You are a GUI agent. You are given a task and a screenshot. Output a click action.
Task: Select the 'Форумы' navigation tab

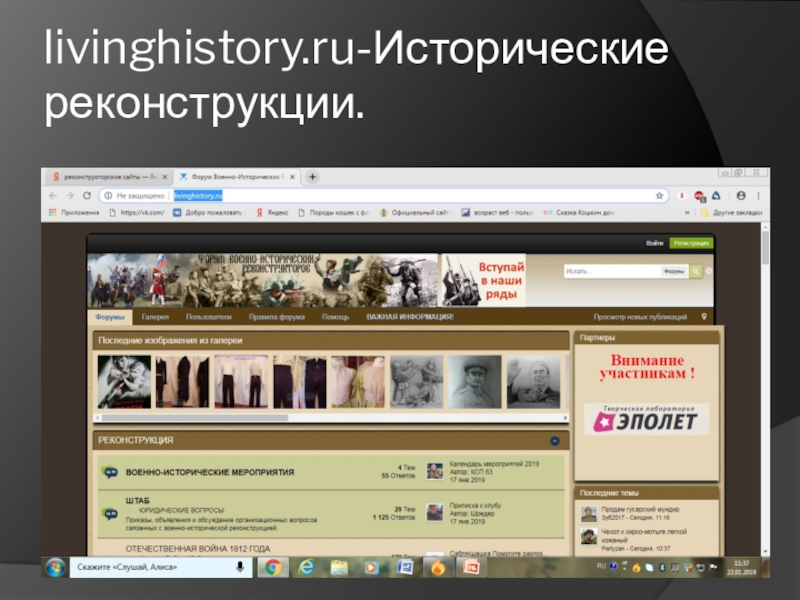tap(110, 317)
